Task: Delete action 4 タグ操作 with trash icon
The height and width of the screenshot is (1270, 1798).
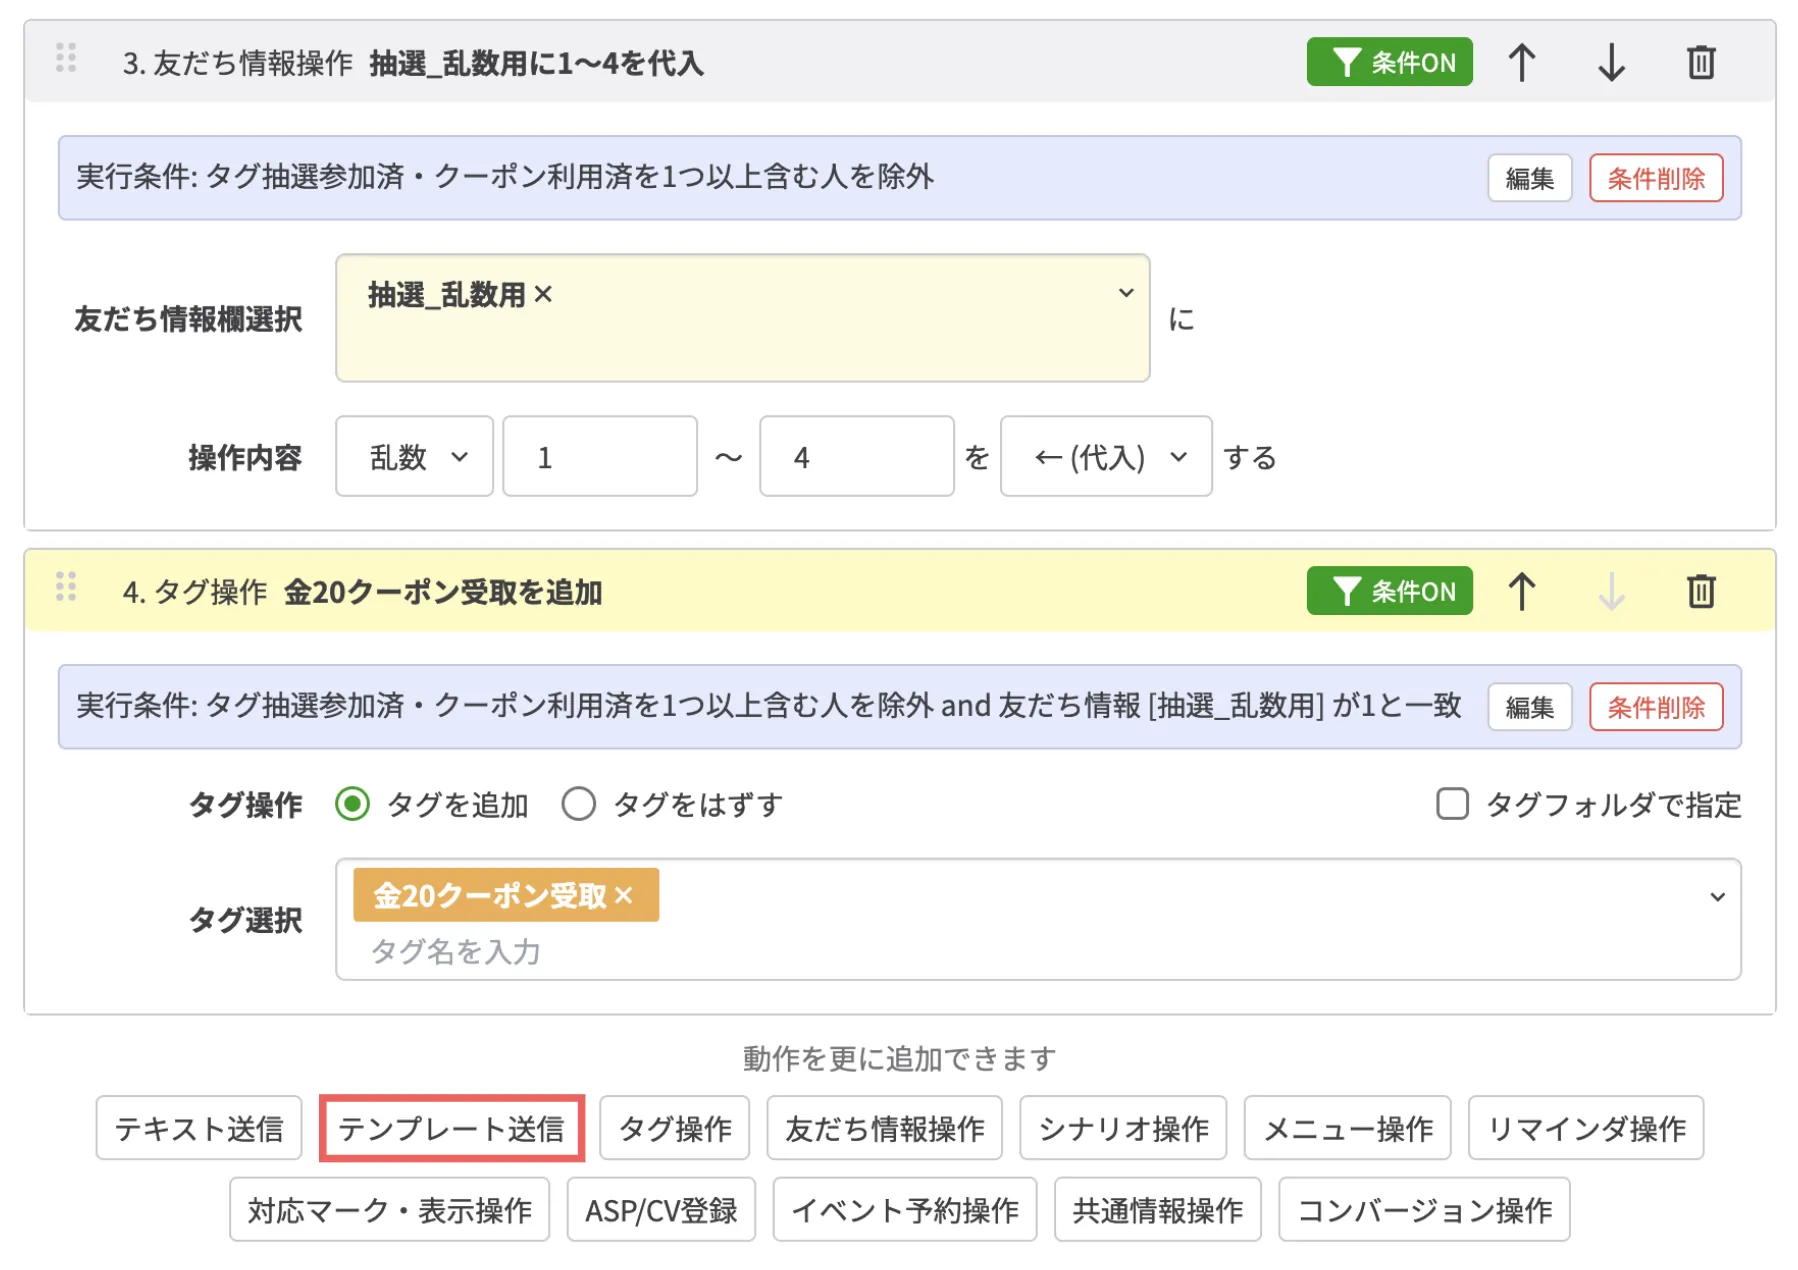Action: click(1701, 591)
